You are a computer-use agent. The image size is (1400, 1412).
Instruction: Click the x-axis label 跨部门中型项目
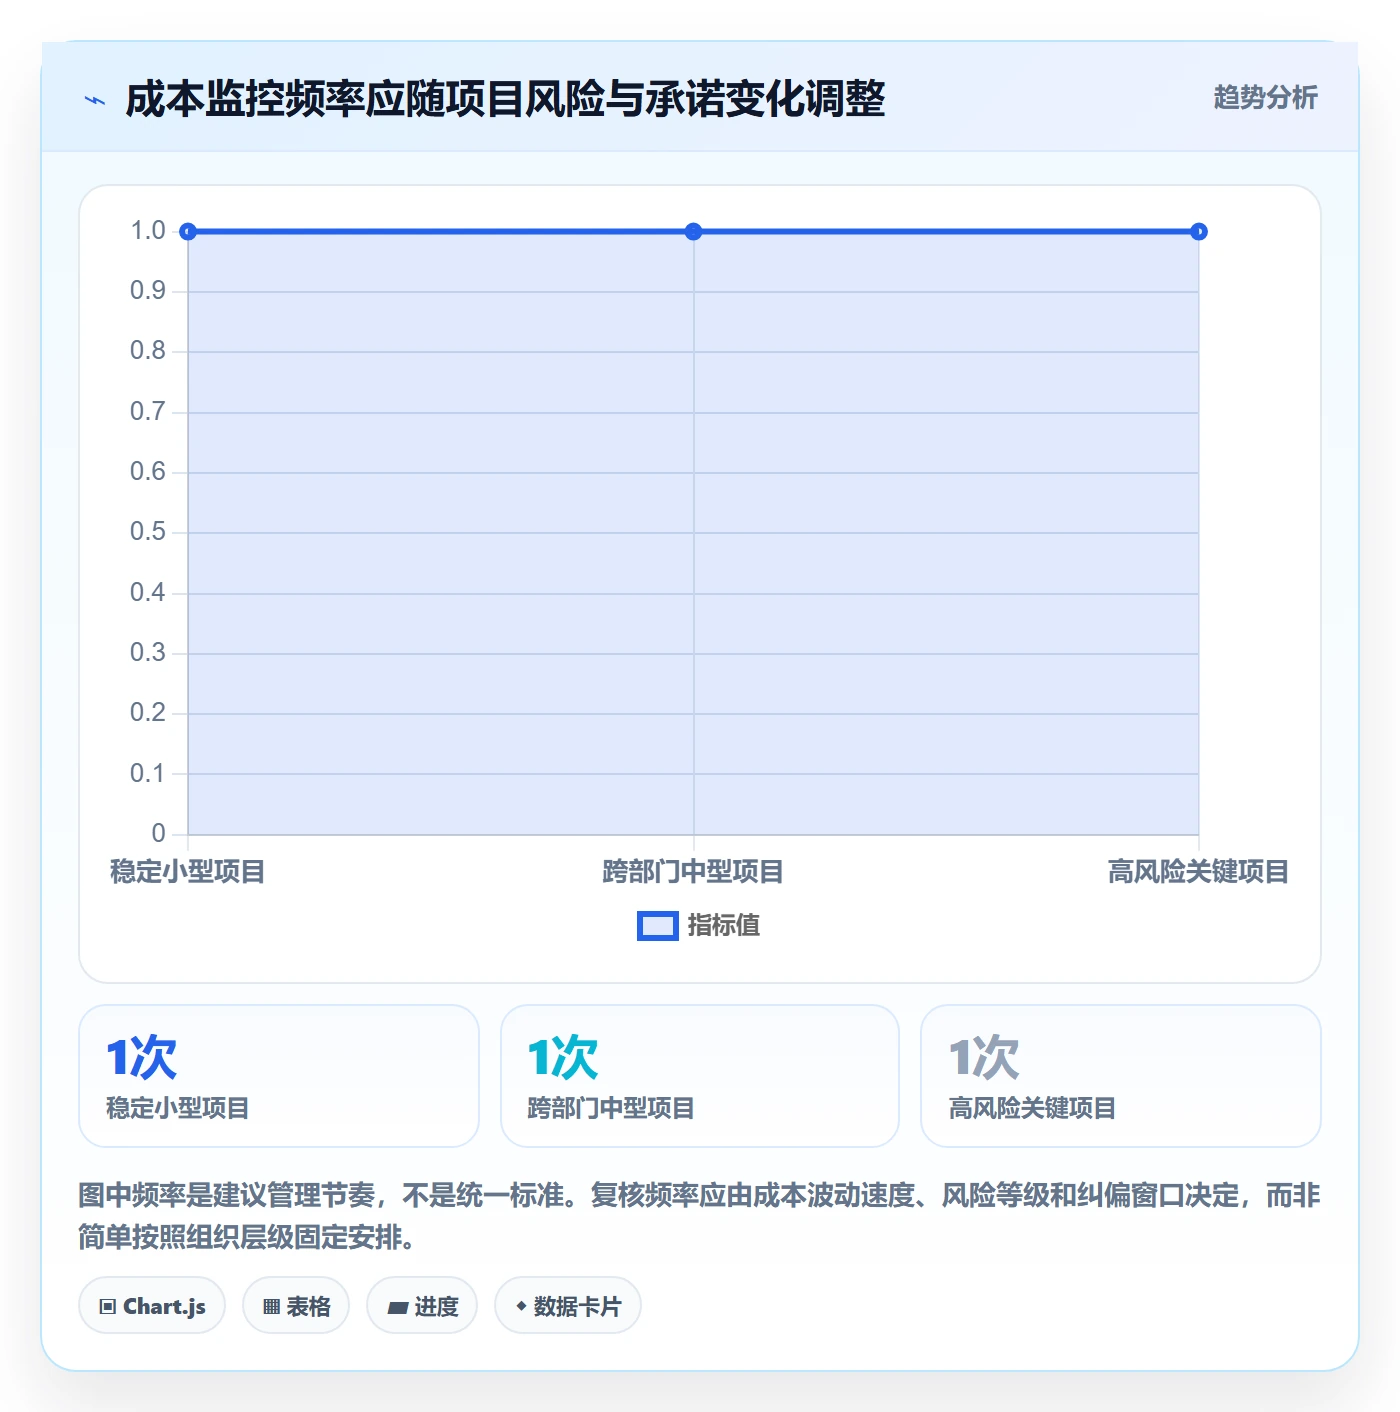693,872
